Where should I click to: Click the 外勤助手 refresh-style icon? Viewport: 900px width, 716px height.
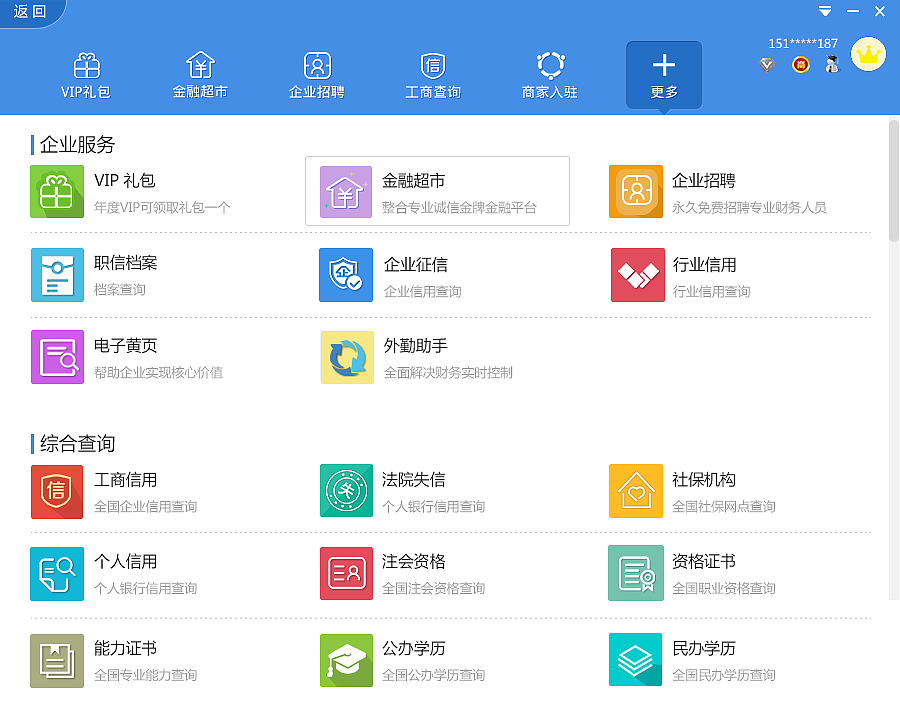coord(346,356)
